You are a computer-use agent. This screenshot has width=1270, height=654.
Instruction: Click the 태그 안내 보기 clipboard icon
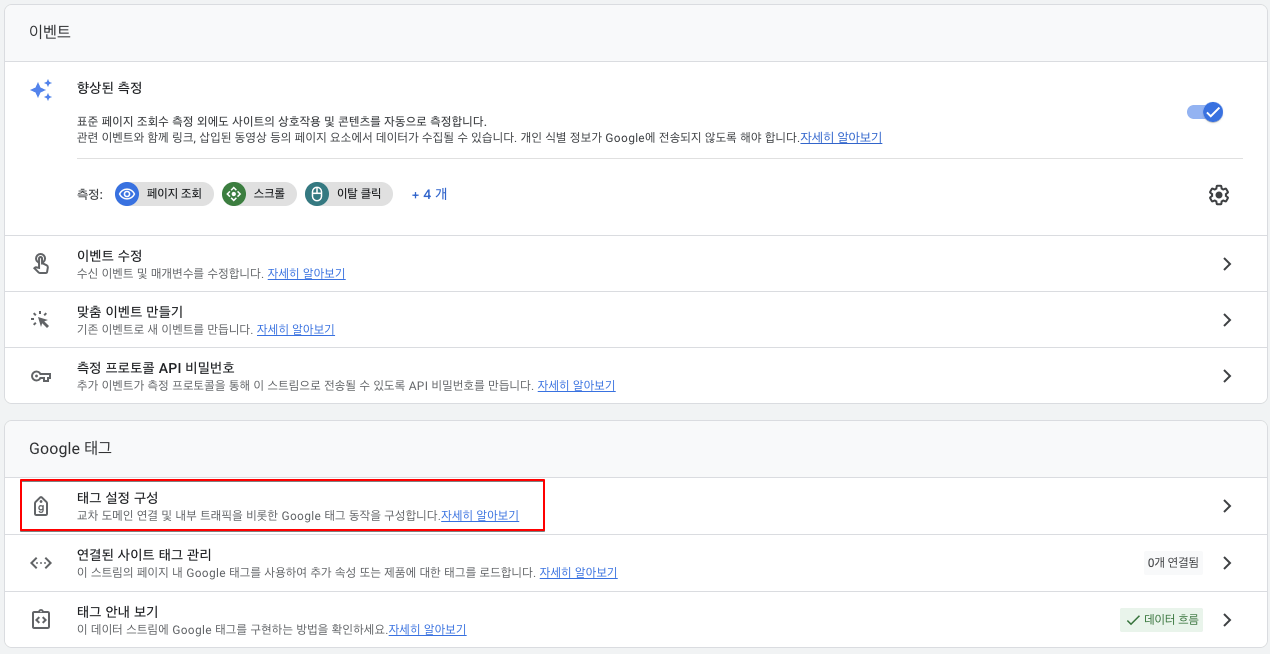[x=41, y=620]
